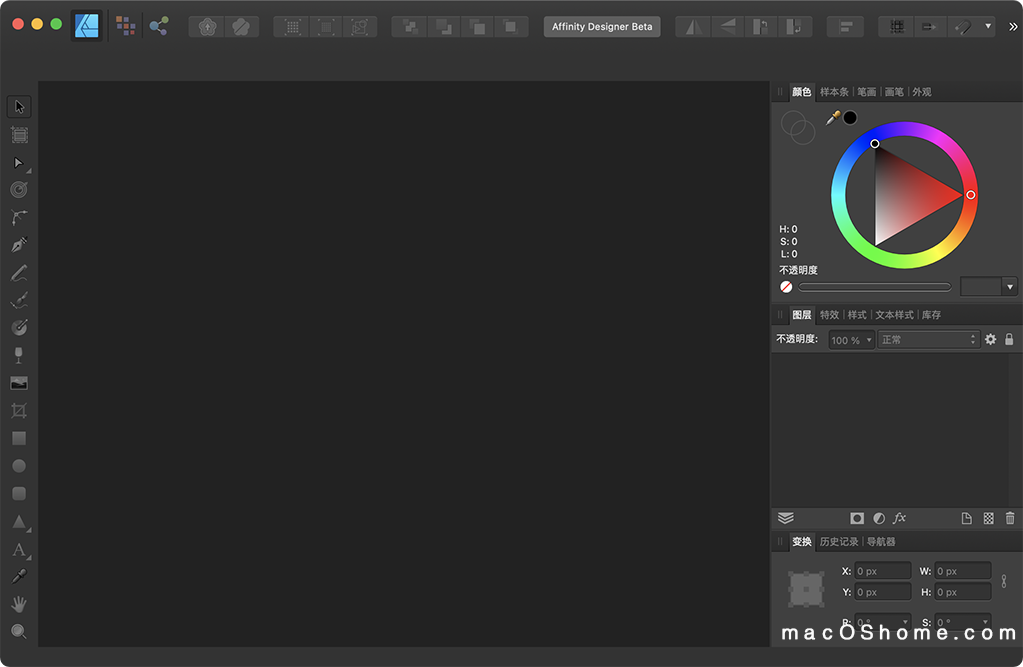The height and width of the screenshot is (667, 1023).
Task: Open the 100 % layer opacity dropdown
Action: point(851,340)
